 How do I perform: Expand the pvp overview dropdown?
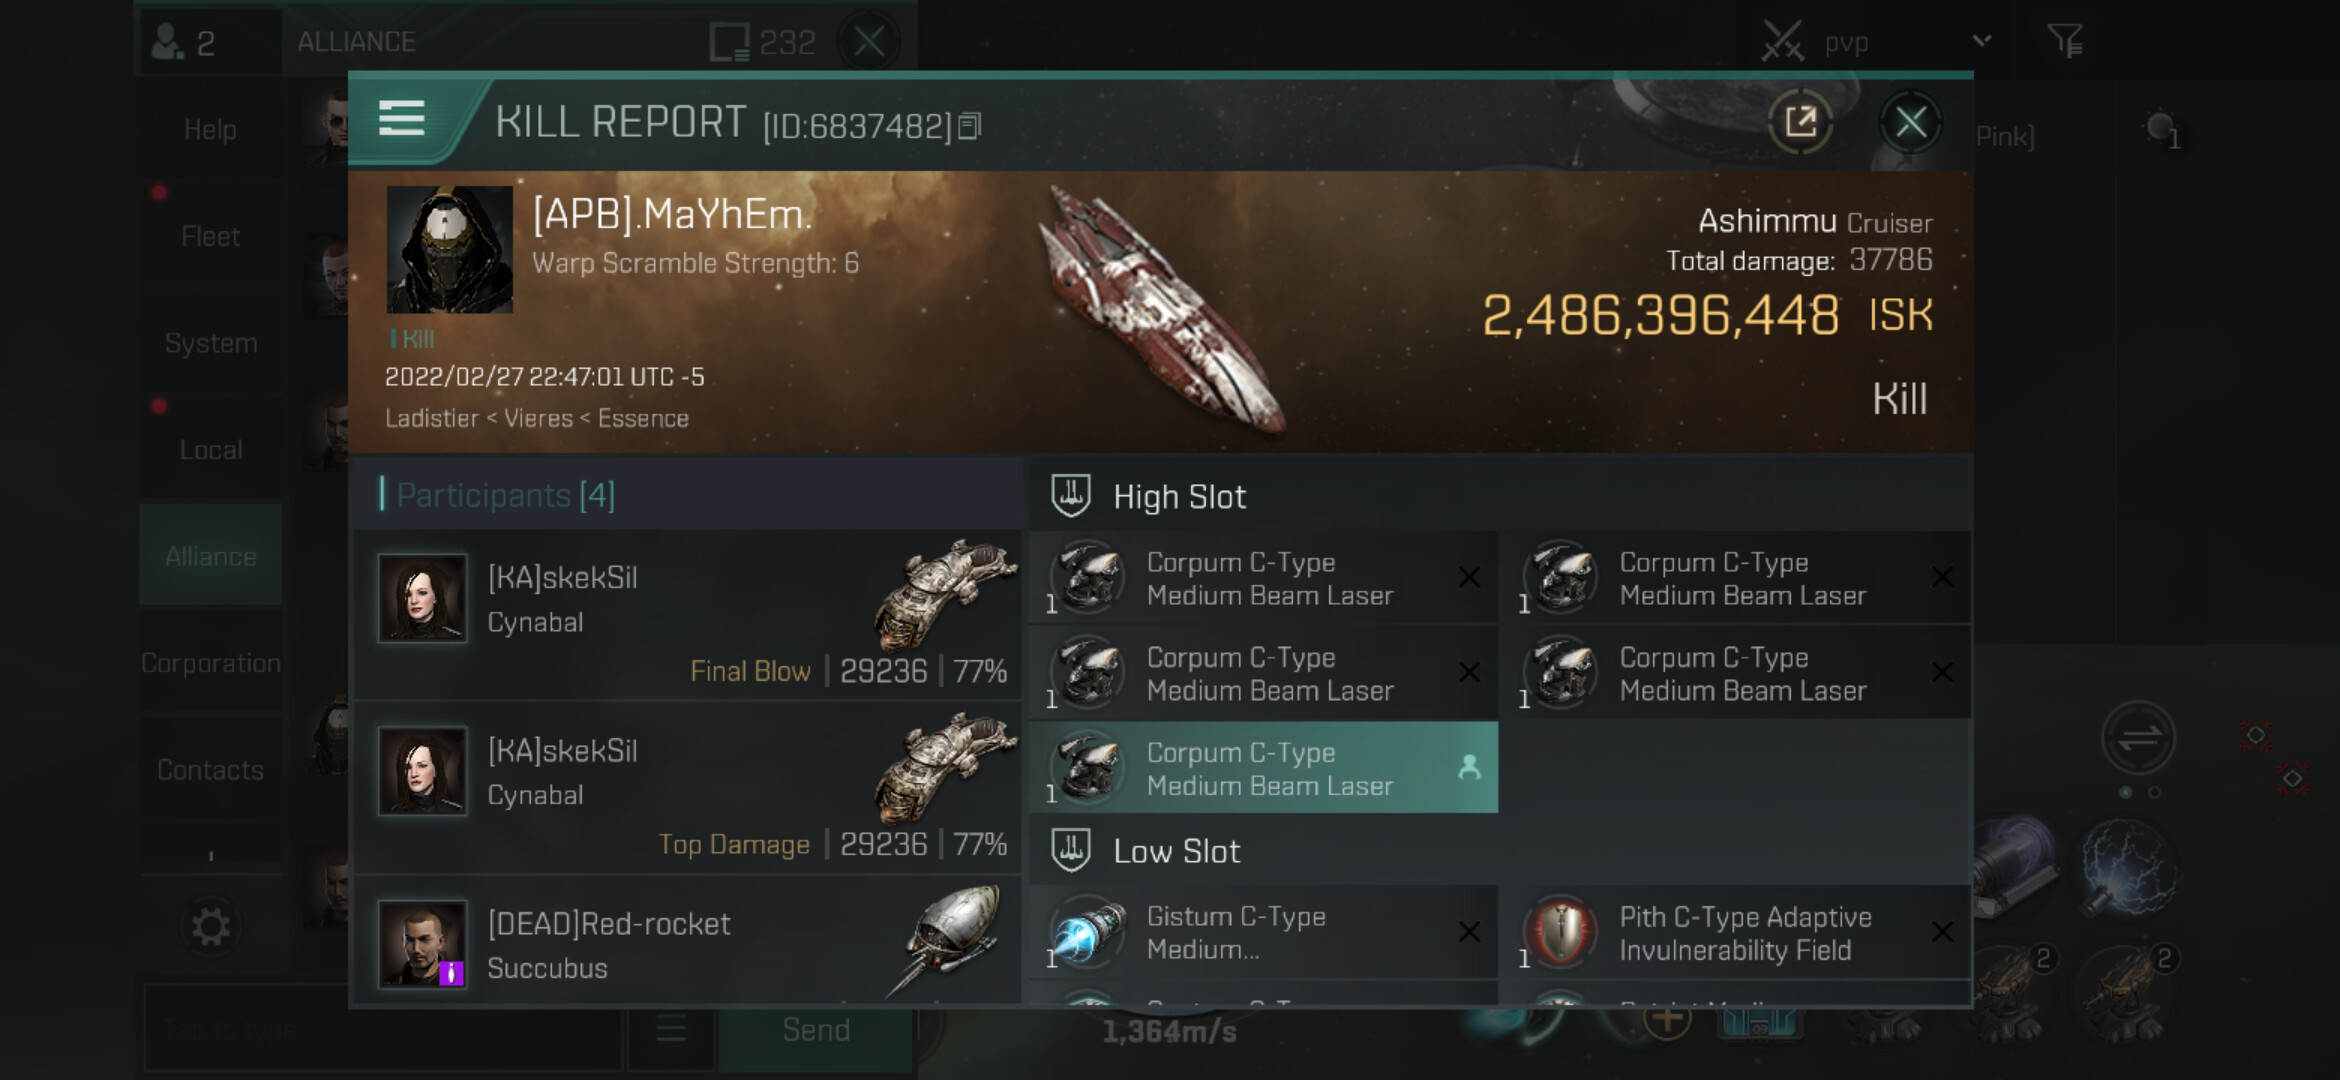1981,41
